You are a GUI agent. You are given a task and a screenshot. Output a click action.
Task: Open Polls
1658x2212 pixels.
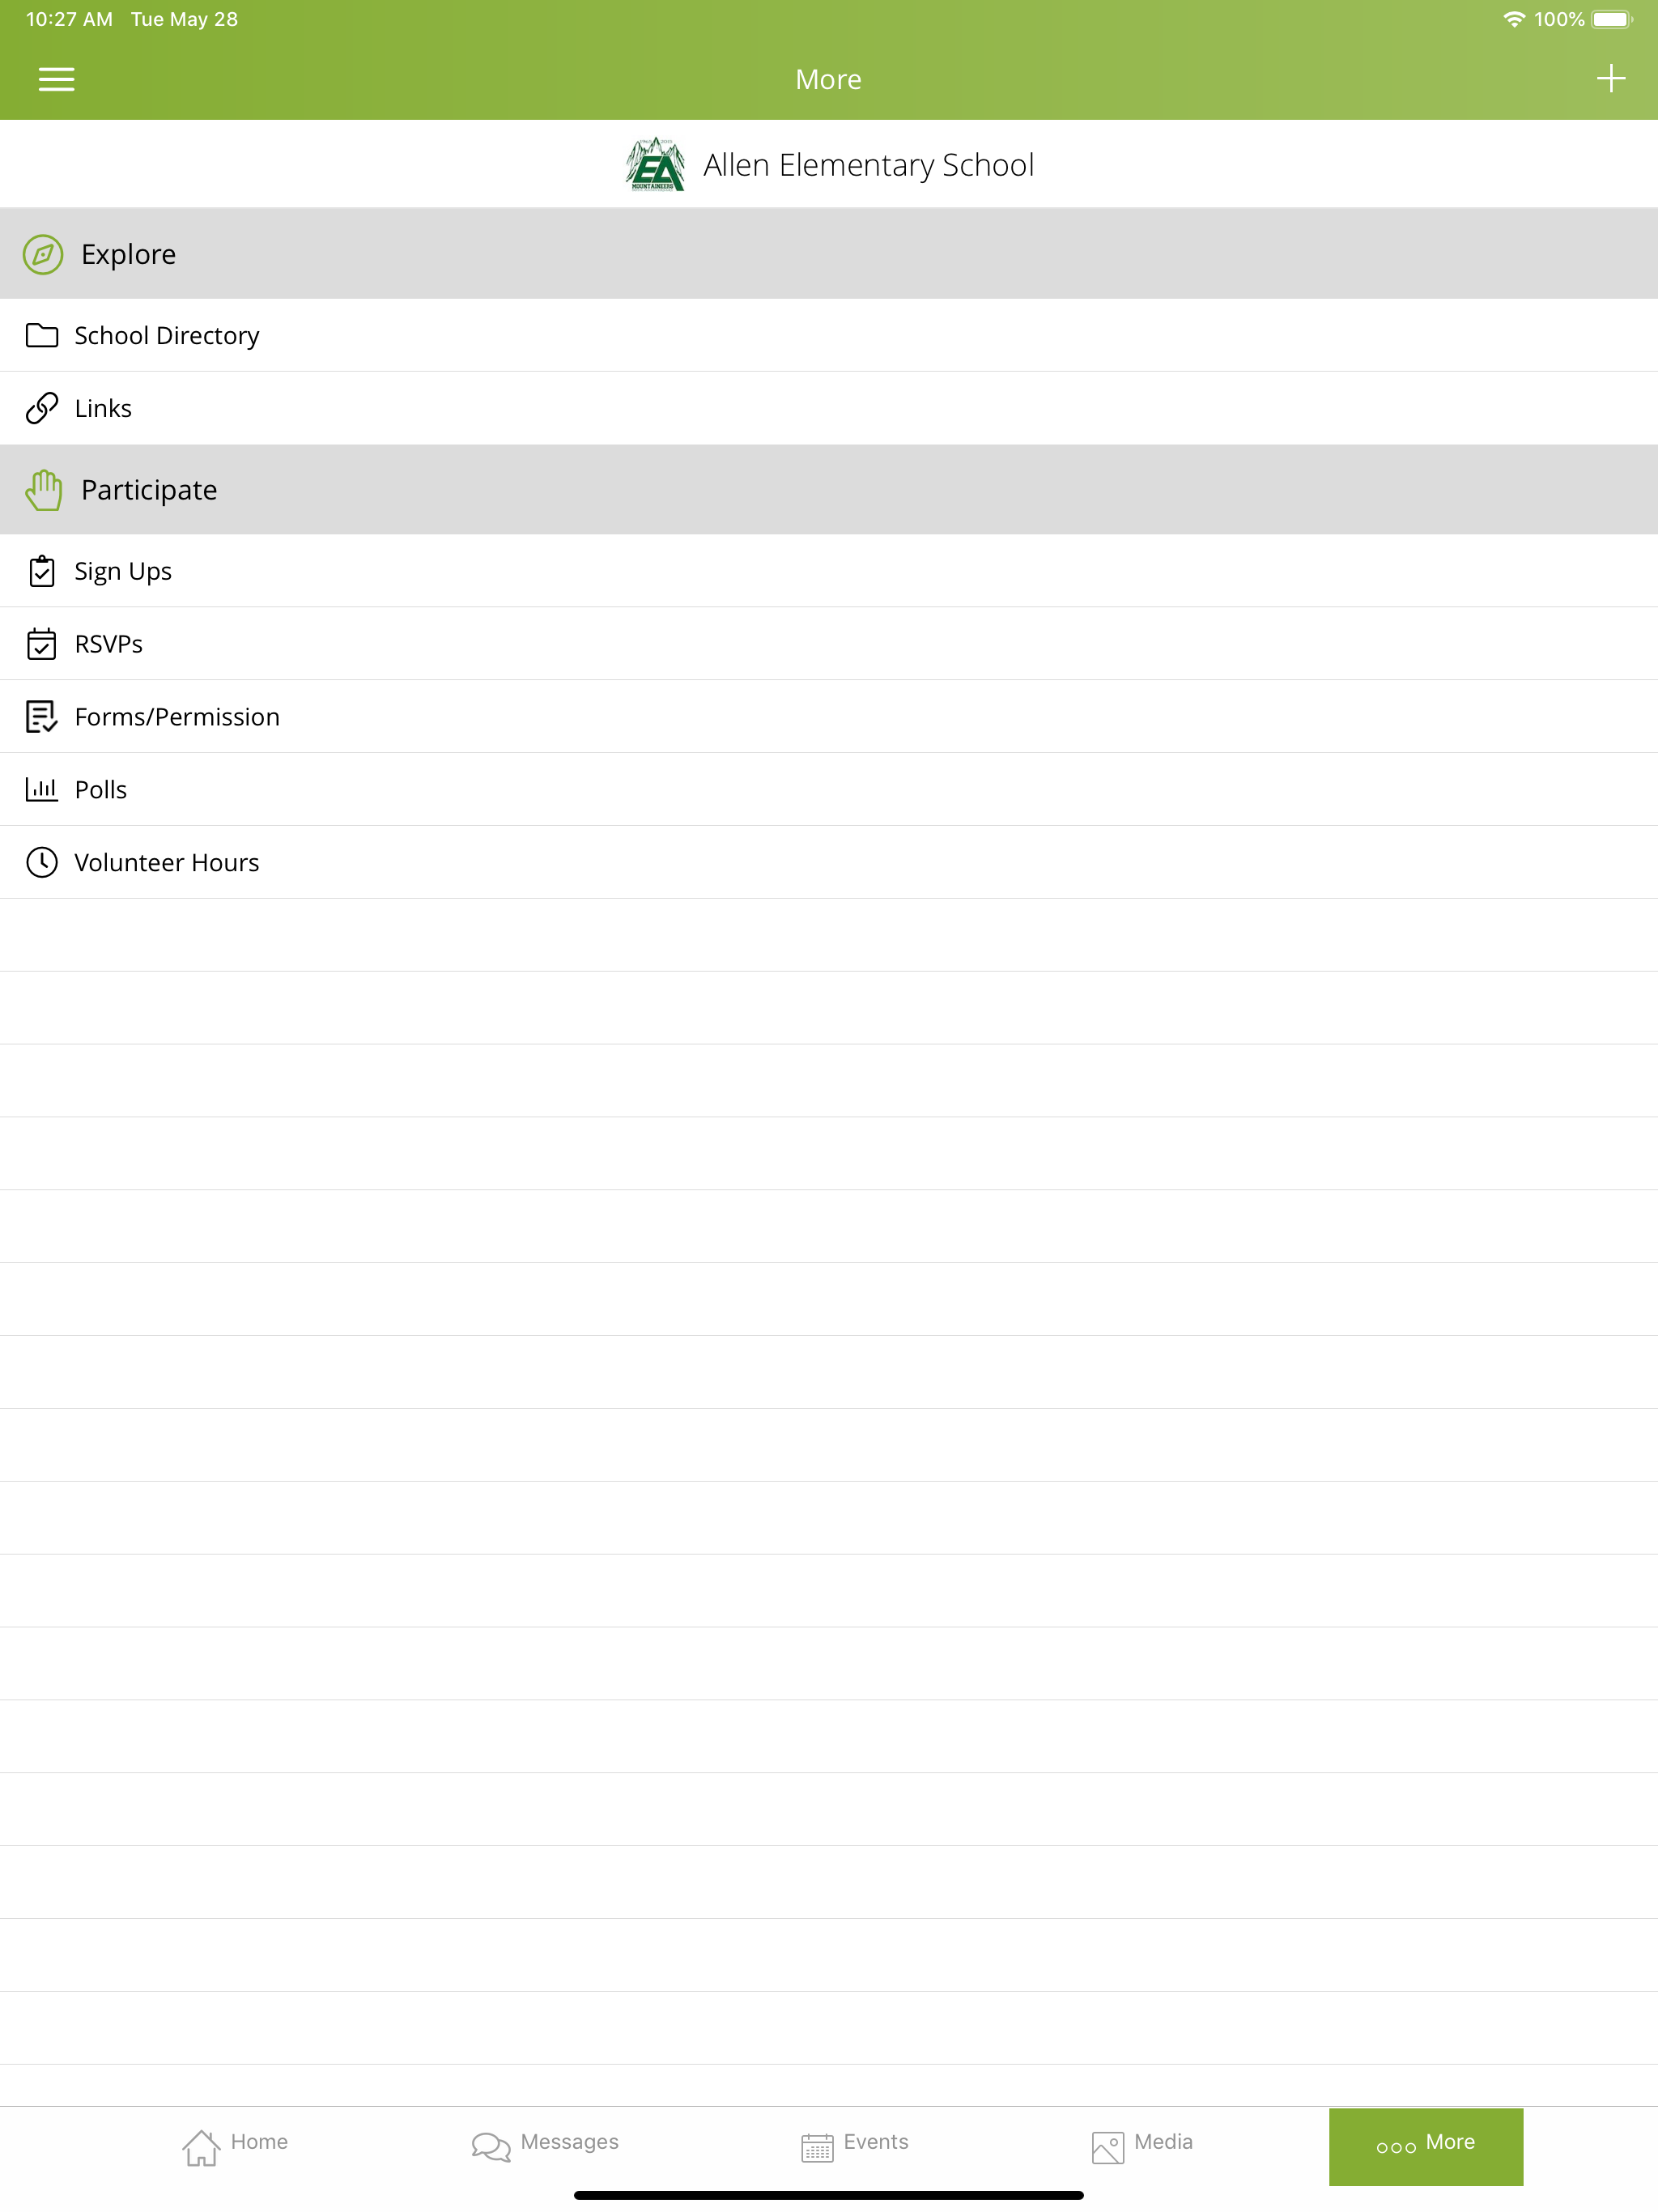pos(829,789)
